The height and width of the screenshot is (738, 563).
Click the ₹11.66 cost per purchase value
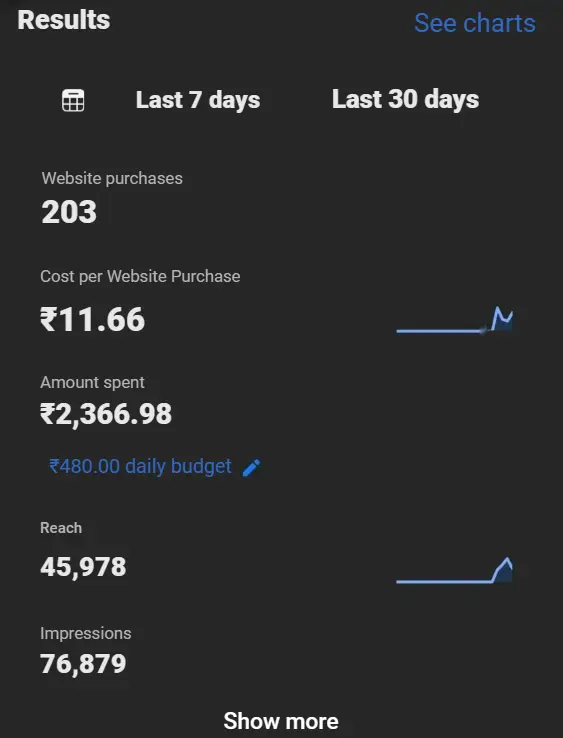tap(93, 320)
